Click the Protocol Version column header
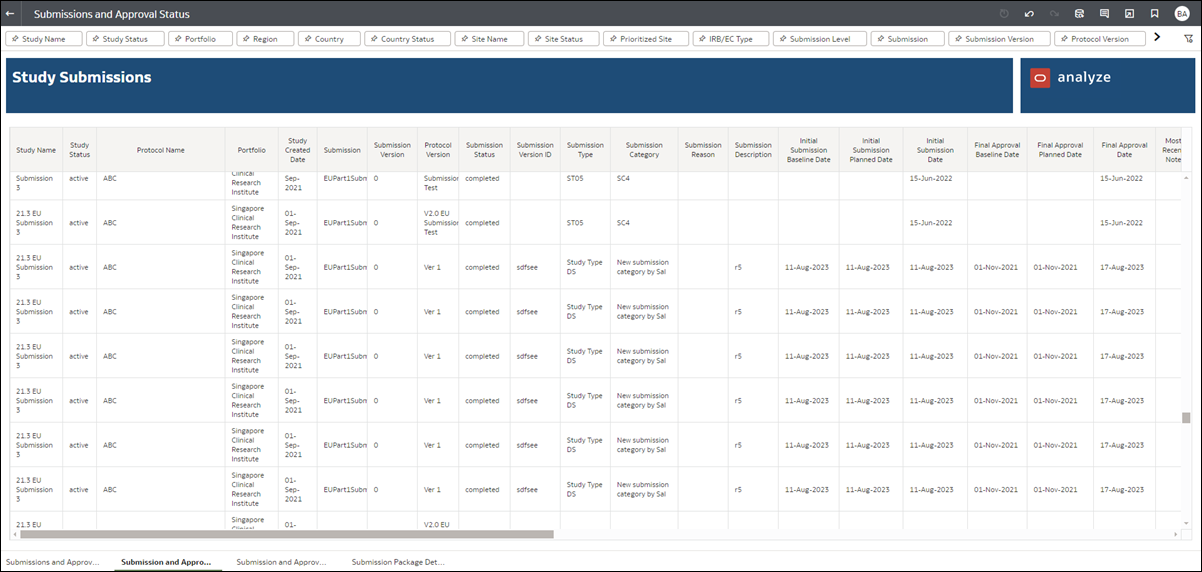The image size is (1202, 572). (x=438, y=150)
